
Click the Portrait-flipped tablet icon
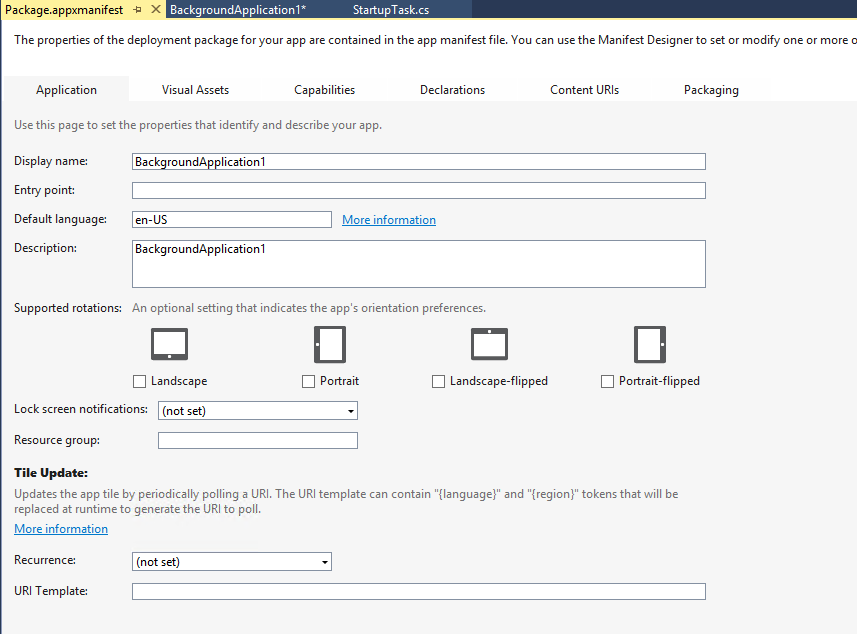click(x=650, y=345)
